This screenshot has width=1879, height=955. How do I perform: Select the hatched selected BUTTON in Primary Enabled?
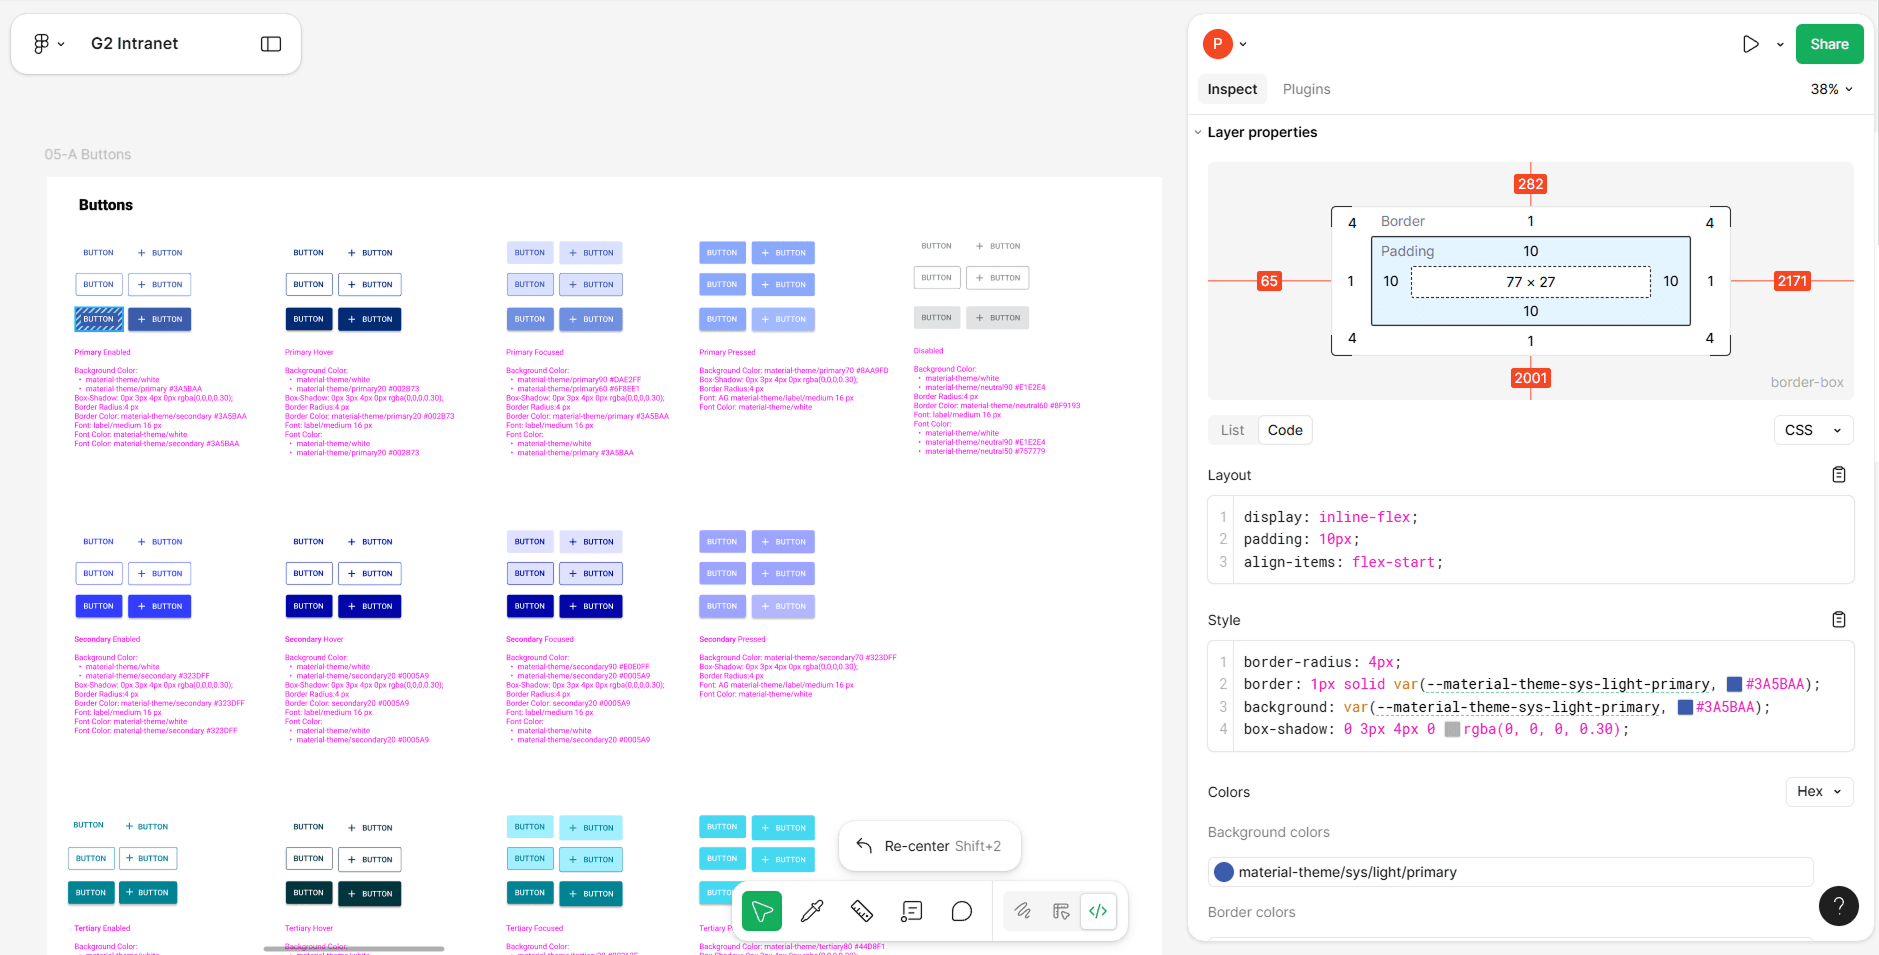pos(99,319)
